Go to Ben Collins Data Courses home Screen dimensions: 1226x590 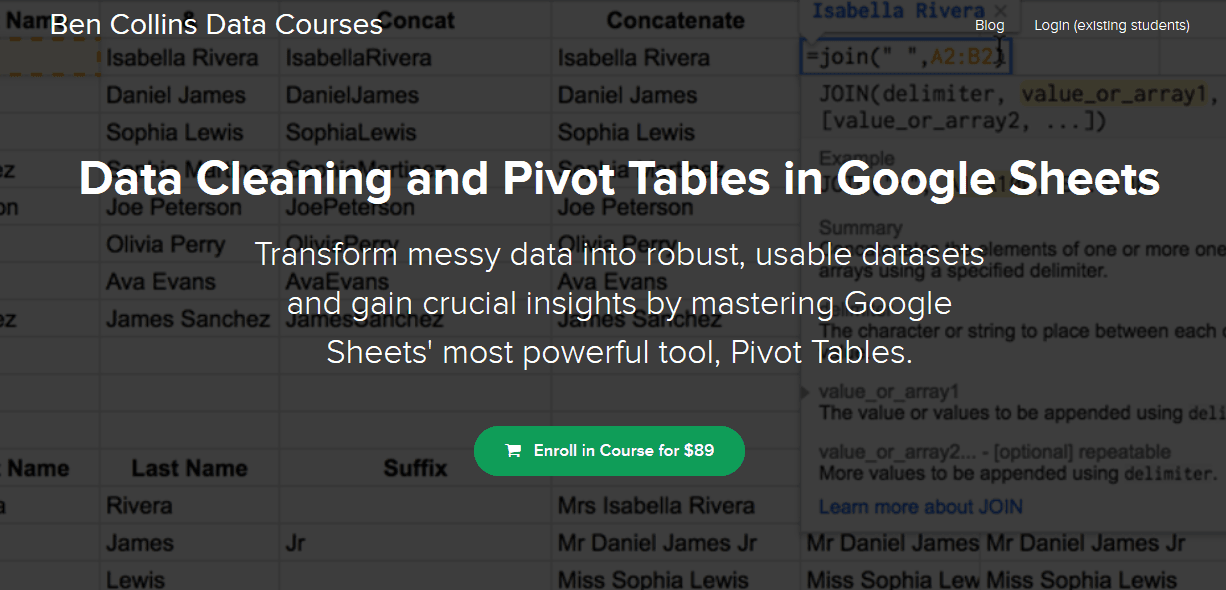click(216, 24)
